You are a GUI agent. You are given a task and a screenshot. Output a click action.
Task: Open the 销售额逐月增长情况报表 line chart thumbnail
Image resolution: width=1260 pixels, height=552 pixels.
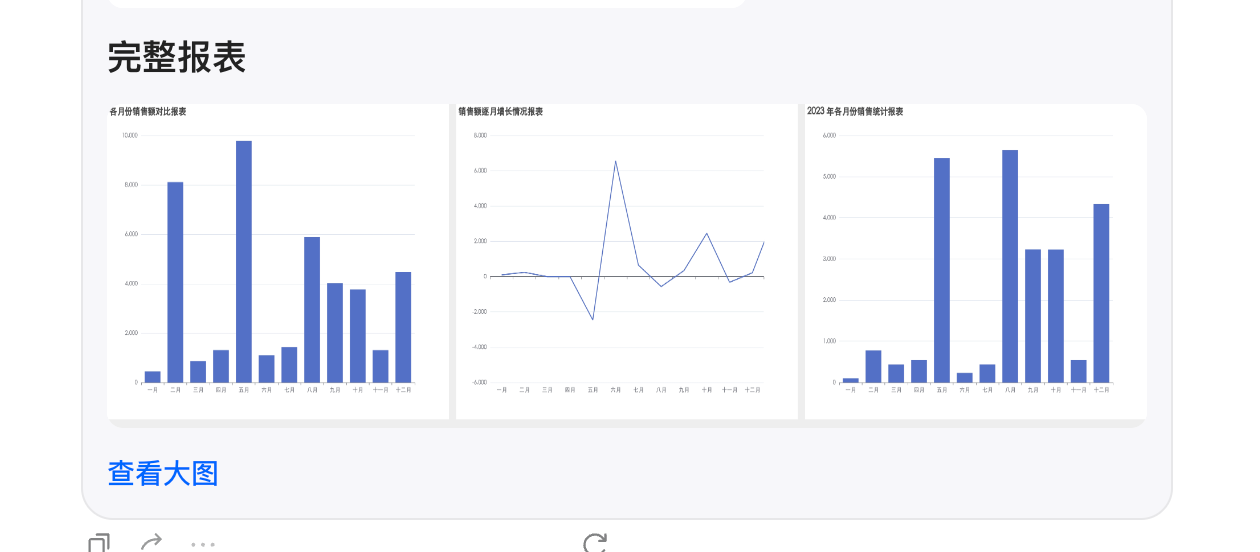(x=627, y=262)
